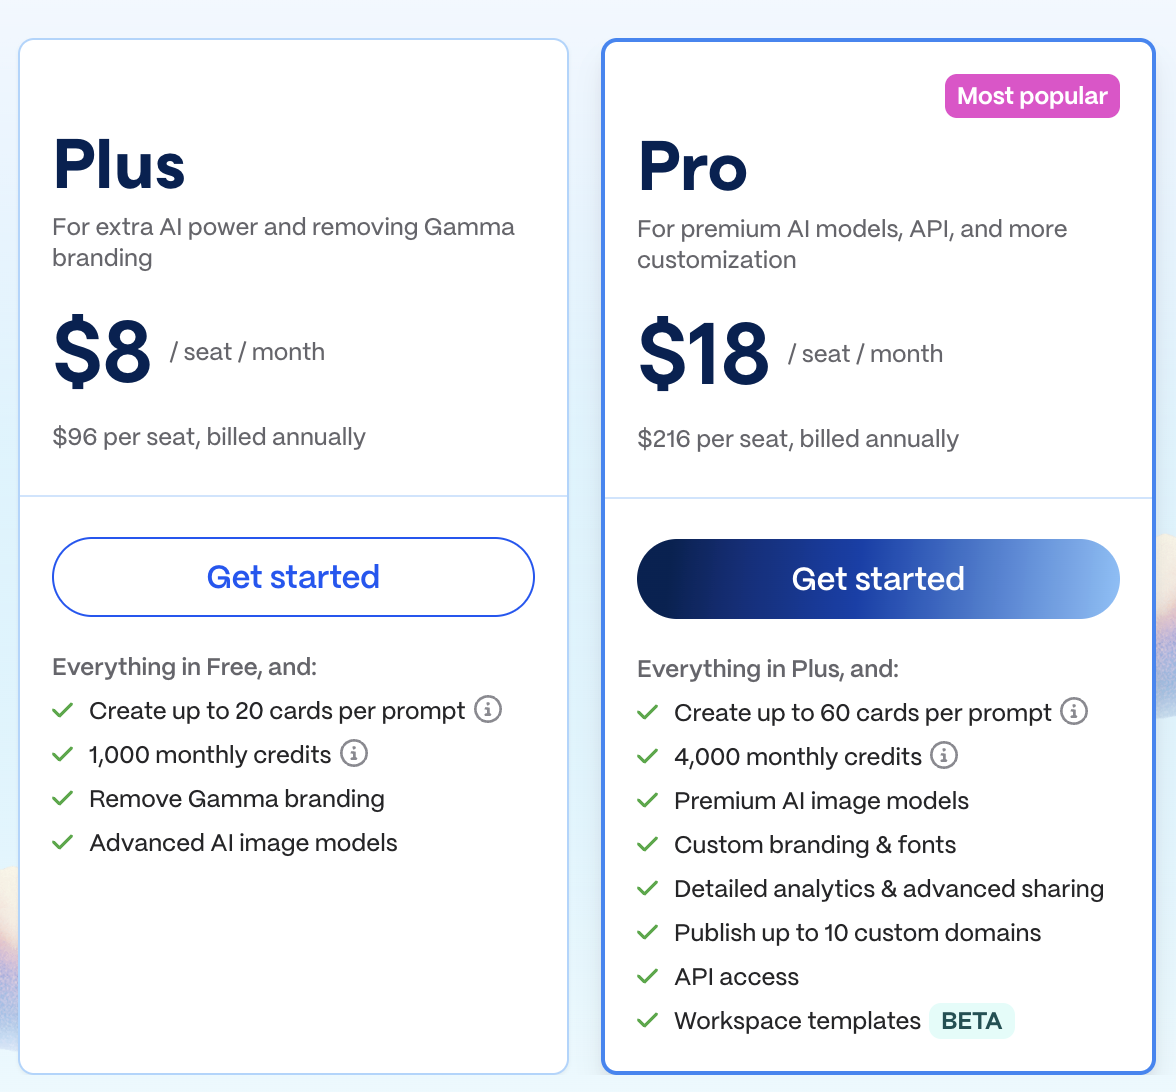The height and width of the screenshot is (1092, 1176).
Task: Click info icon beside 60 cards per prompt
Action: coord(1074,712)
